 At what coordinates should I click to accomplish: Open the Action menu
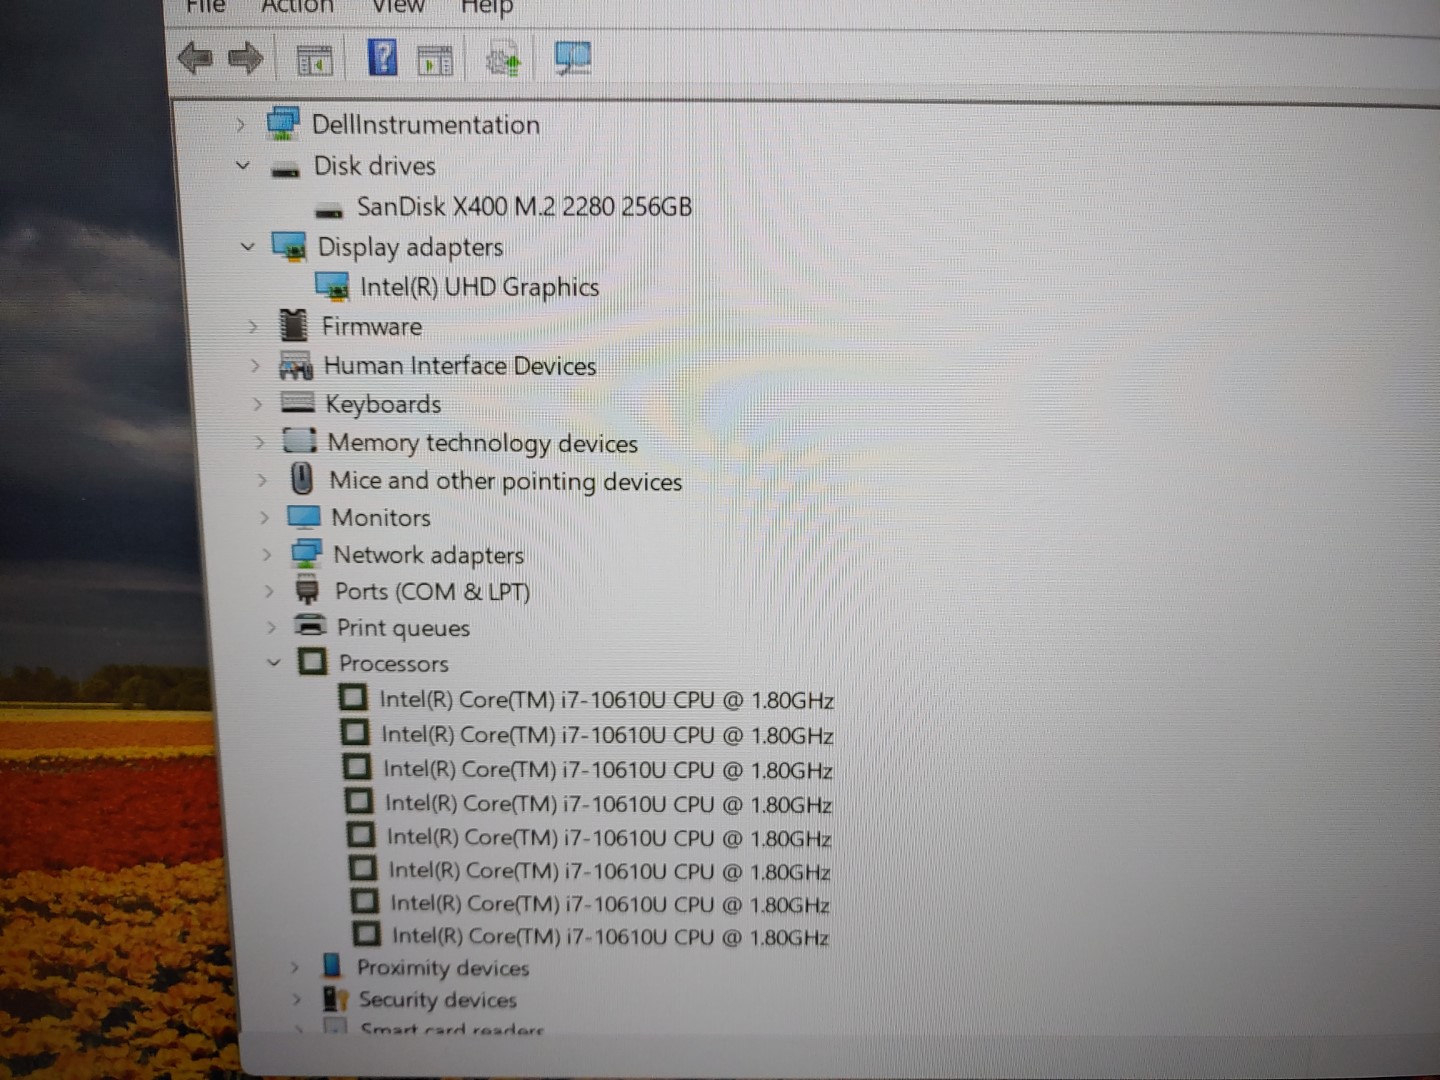click(x=297, y=6)
